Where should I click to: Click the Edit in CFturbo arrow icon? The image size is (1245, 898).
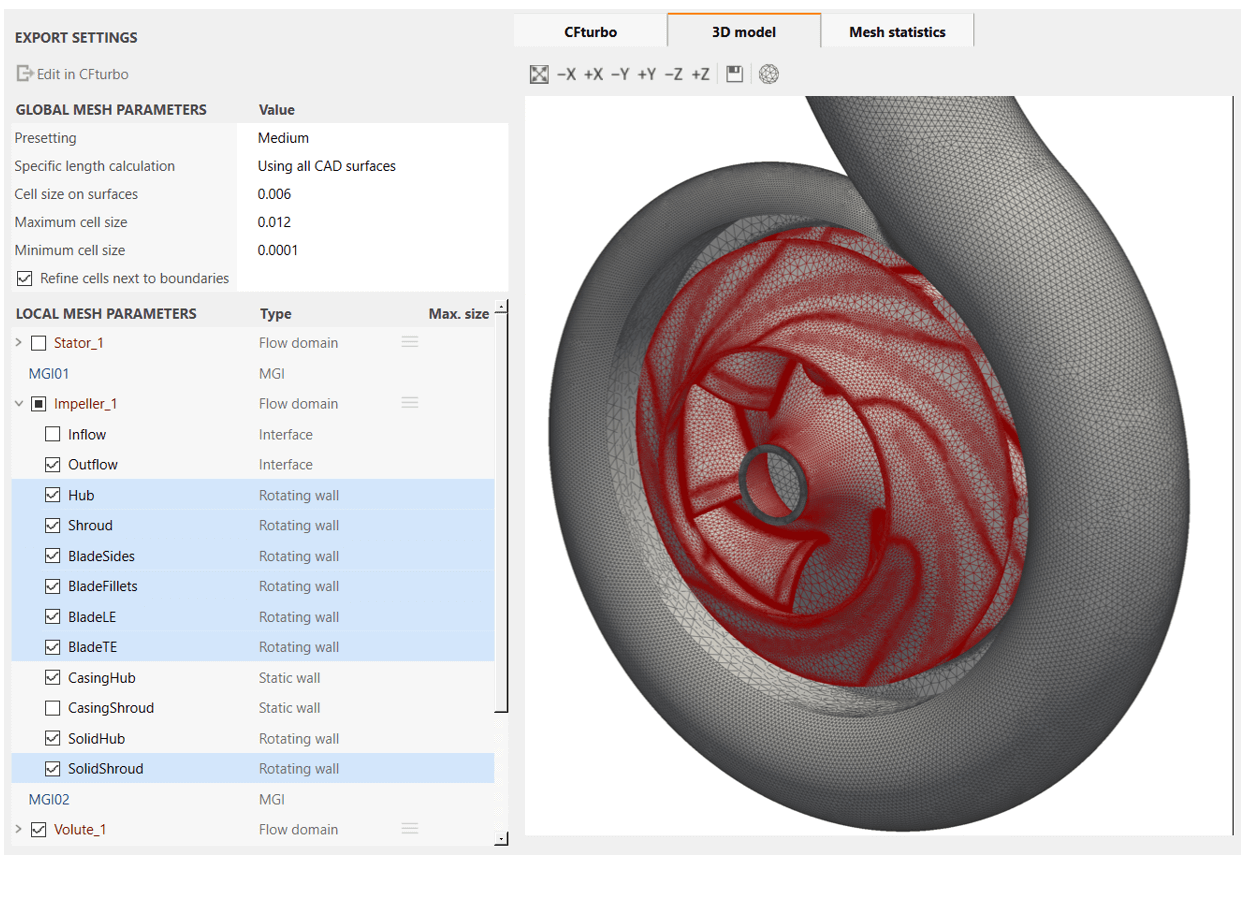pyautogui.click(x=25, y=74)
